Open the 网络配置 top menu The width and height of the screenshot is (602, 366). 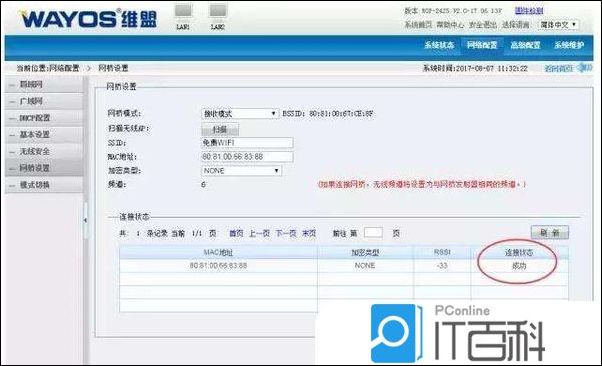point(482,45)
